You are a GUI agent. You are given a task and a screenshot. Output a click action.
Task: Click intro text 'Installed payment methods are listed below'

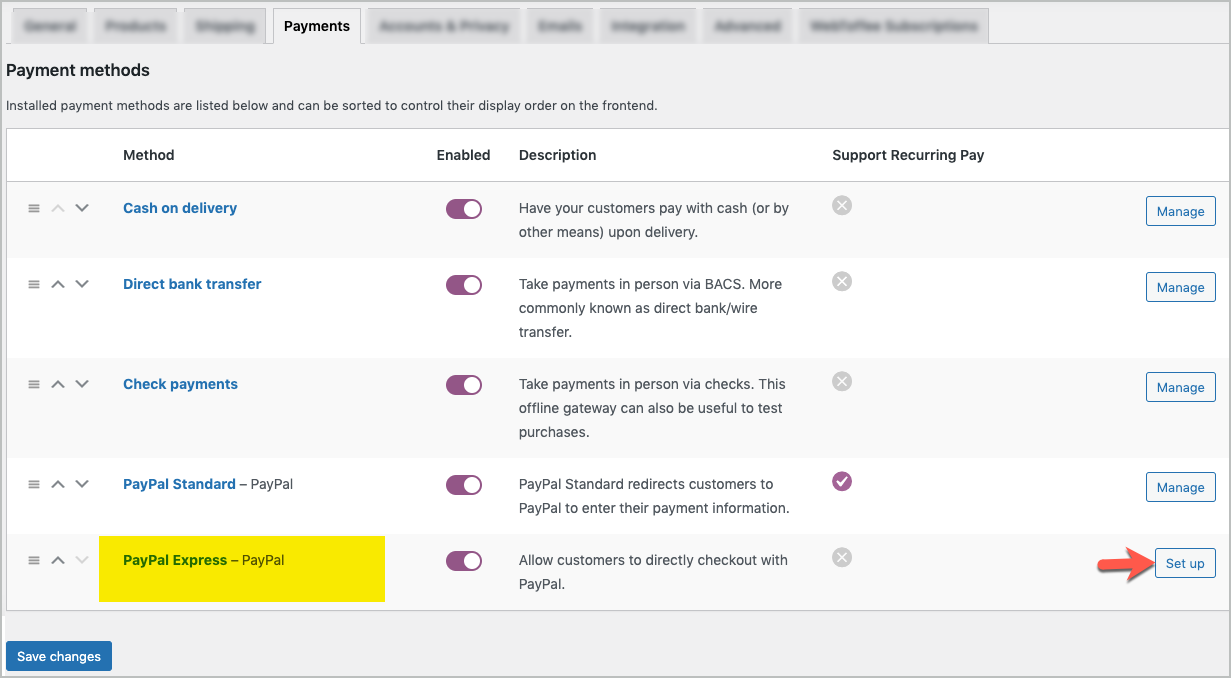pos(332,105)
